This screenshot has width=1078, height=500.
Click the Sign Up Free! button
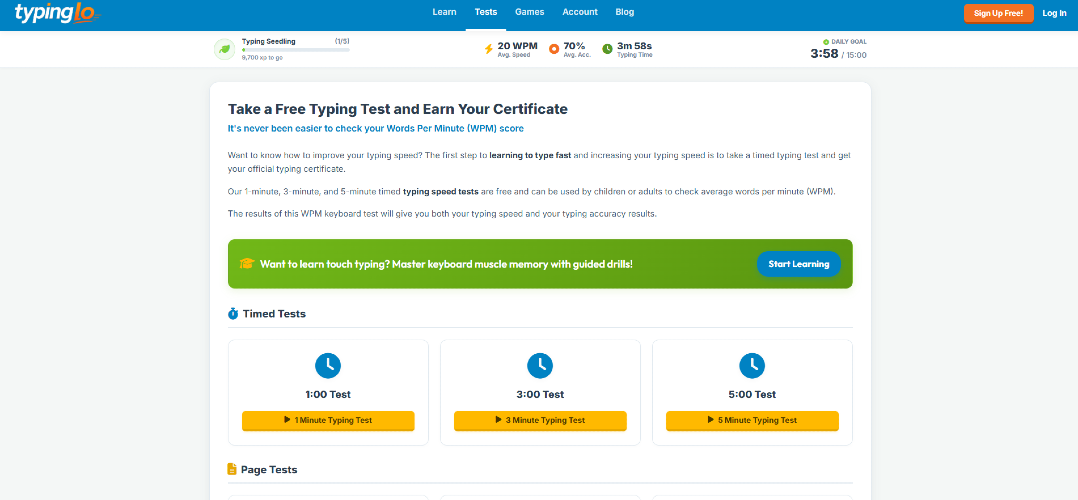[998, 13]
